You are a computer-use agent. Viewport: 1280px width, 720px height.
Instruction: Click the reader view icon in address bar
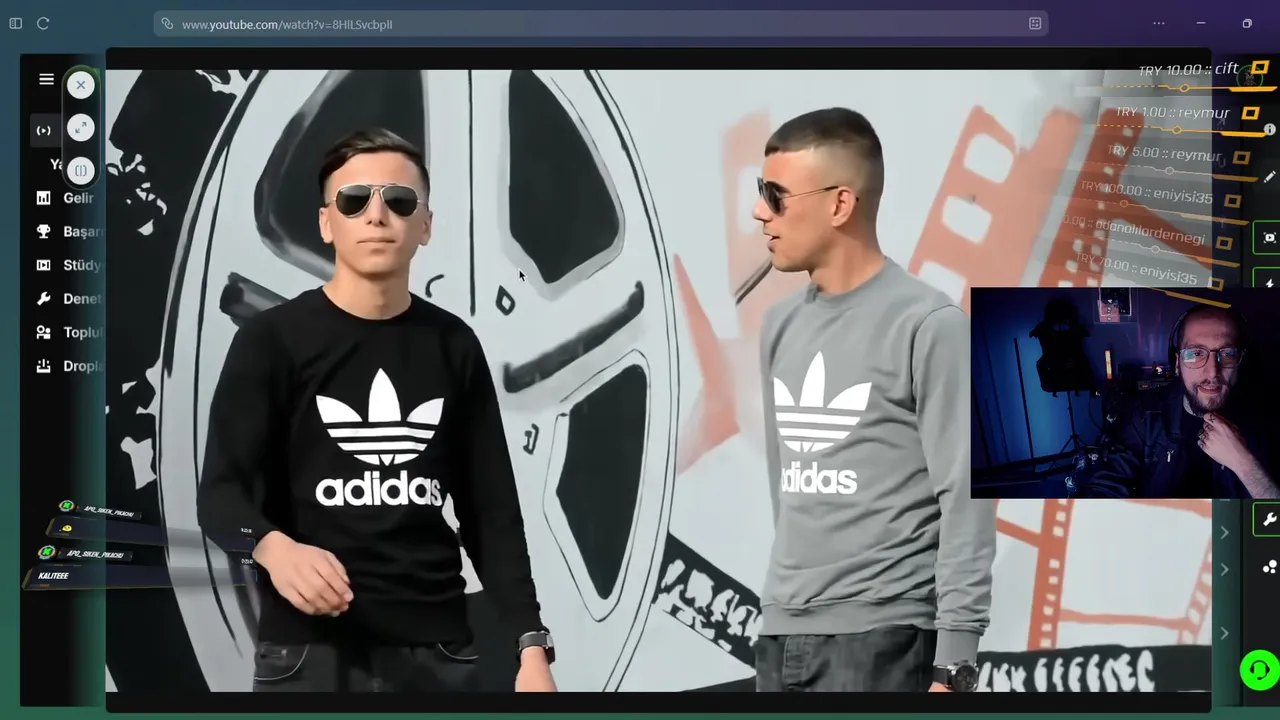1035,24
